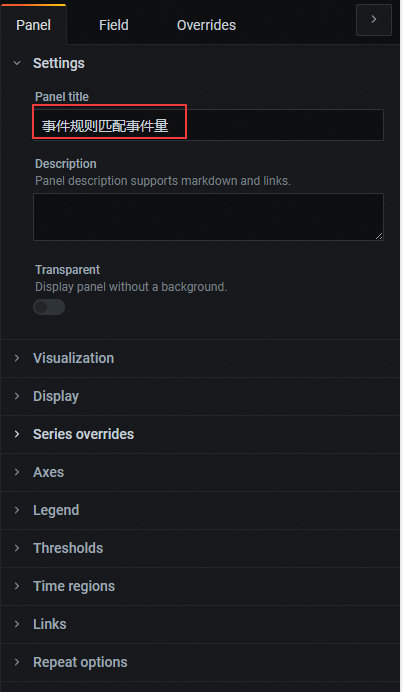403x692 pixels.
Task: Open the Axes section
Action: [200, 472]
